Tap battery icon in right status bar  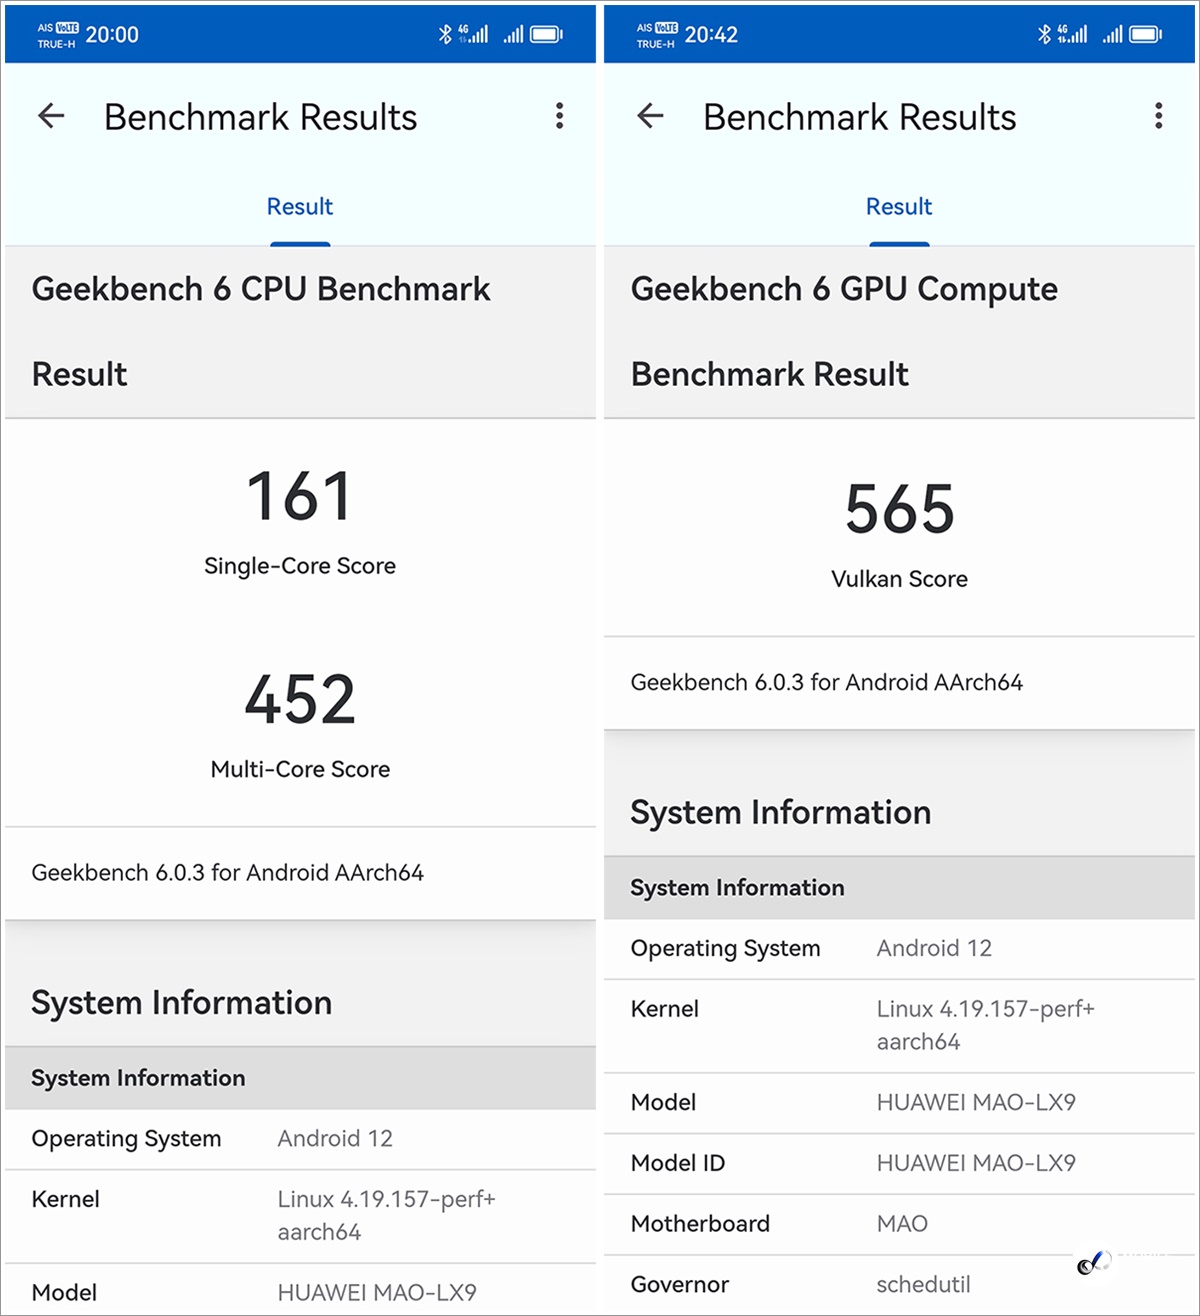1145,35
